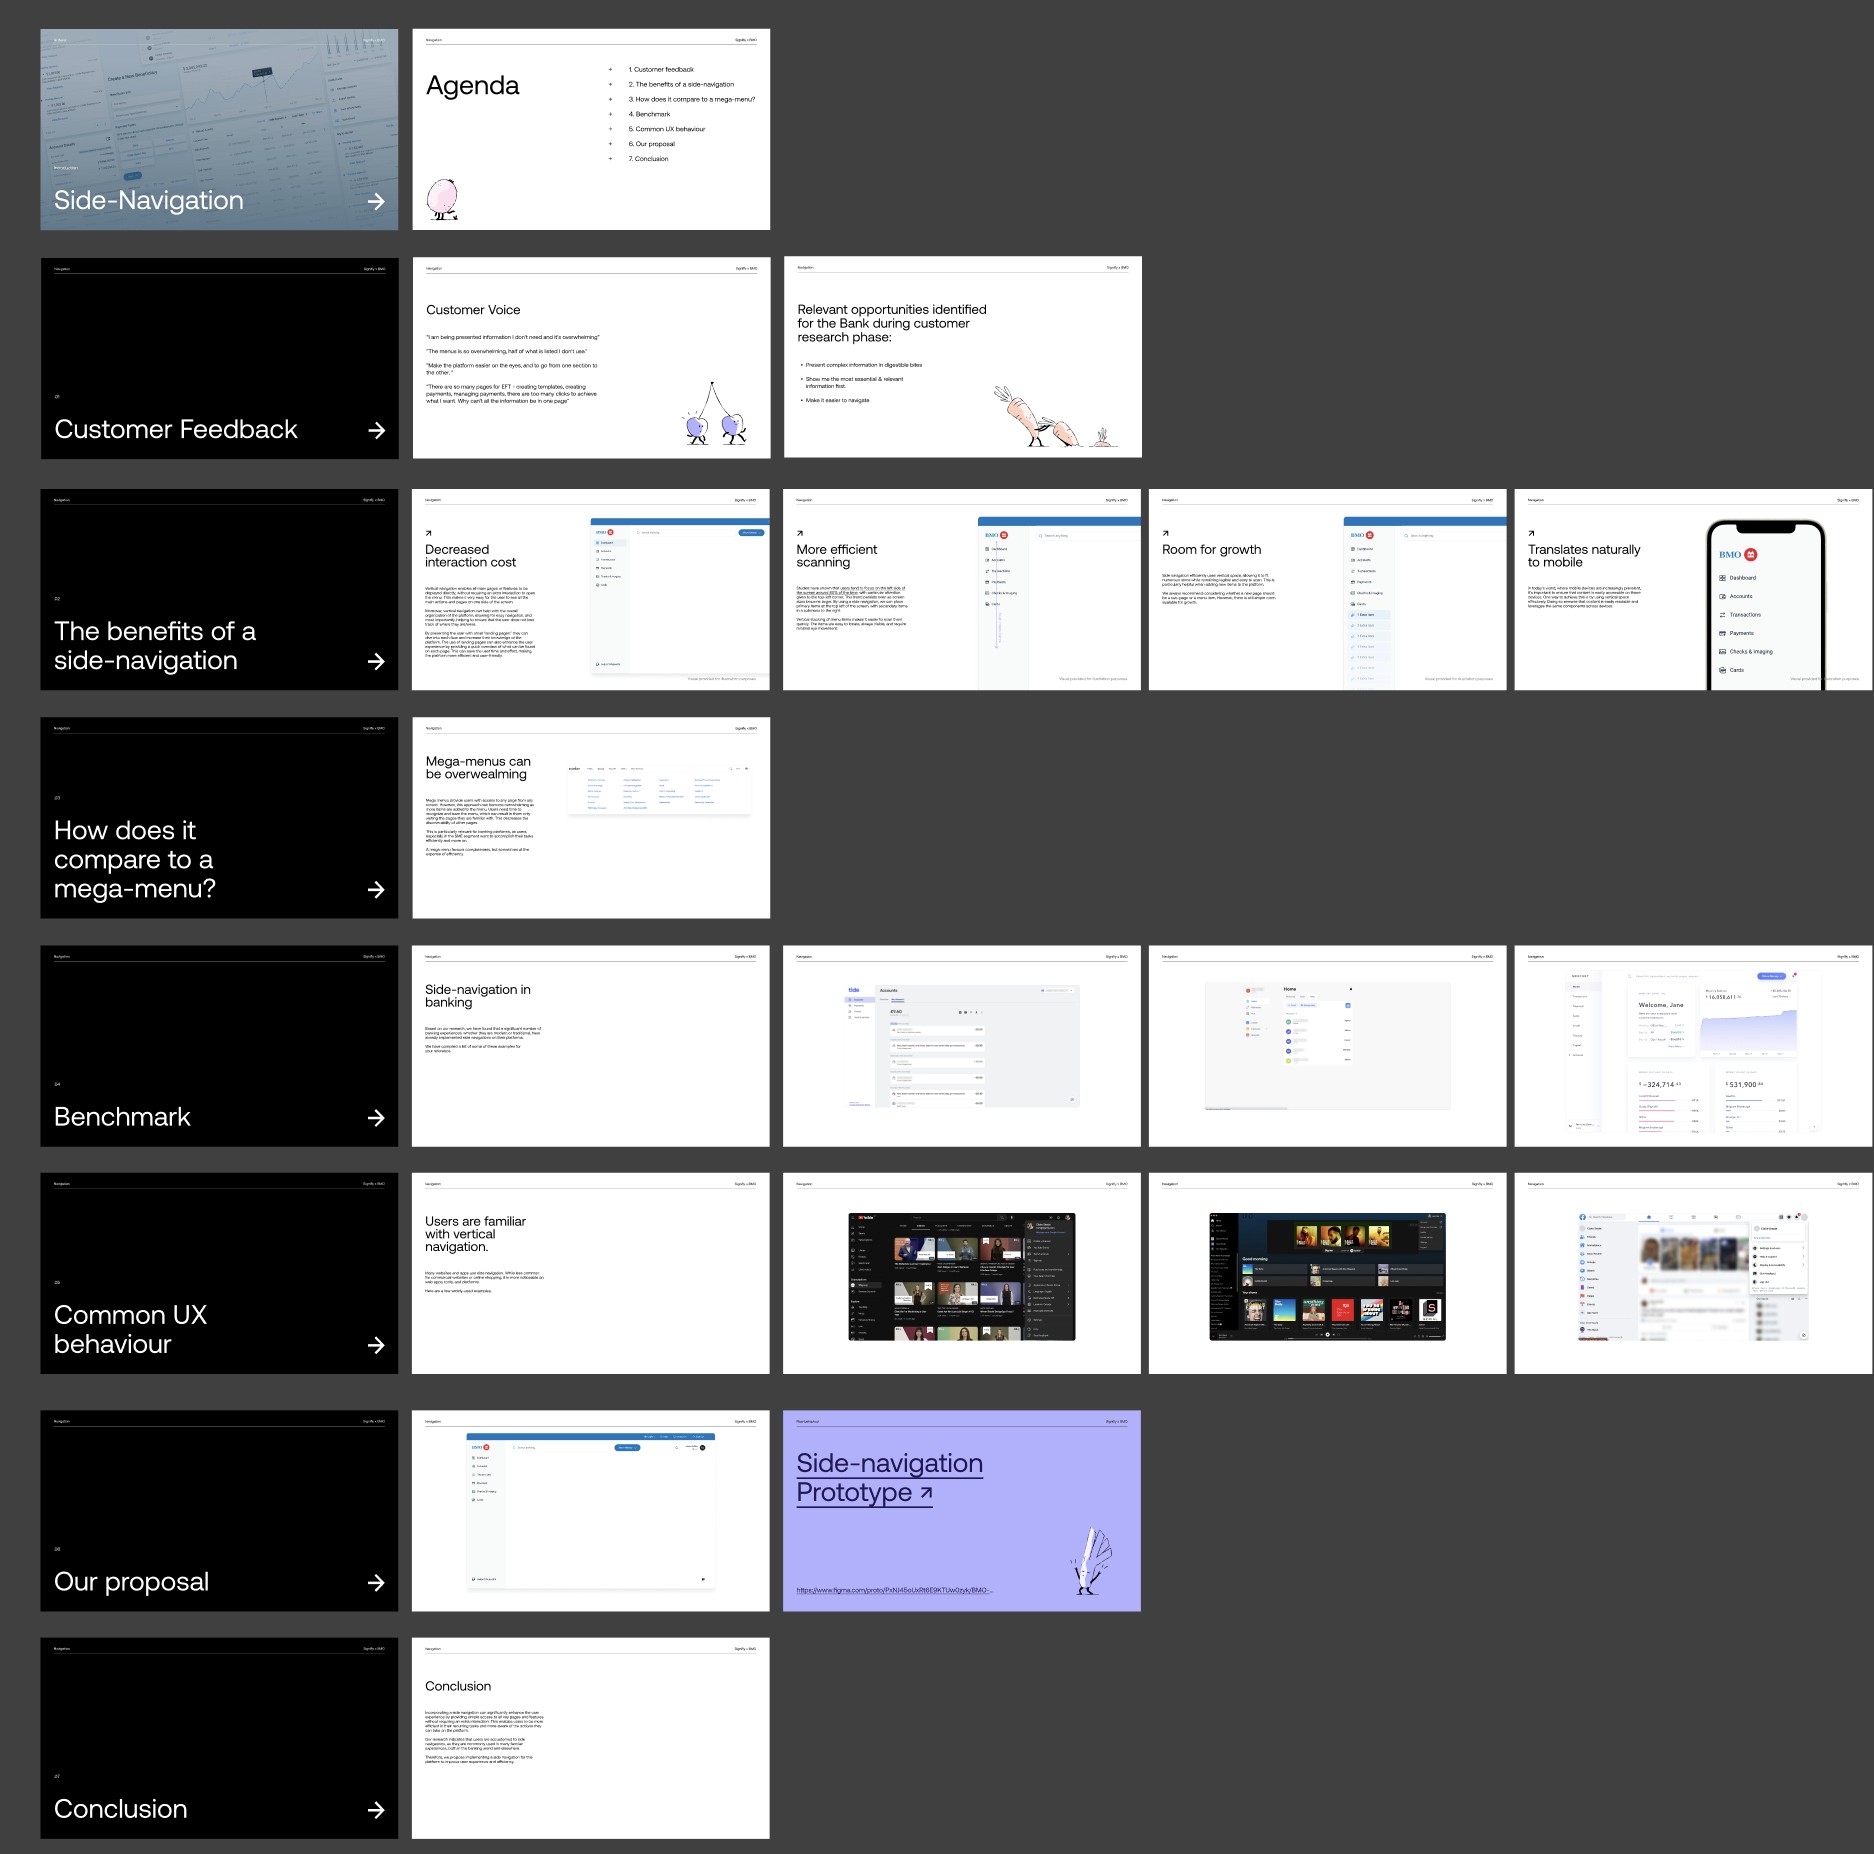Click the diagonal arrow icon above 'More efficient scanning'

[x=800, y=533]
